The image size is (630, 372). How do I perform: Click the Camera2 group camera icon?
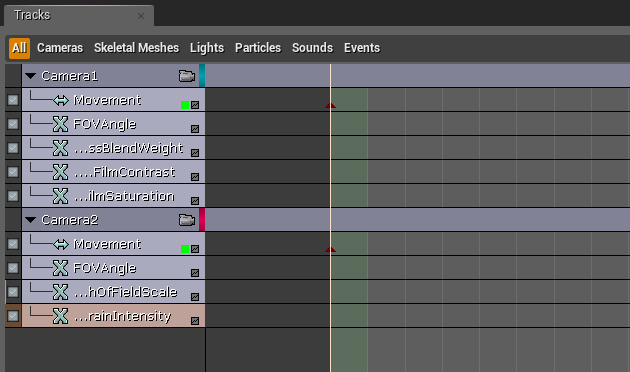[187, 220]
